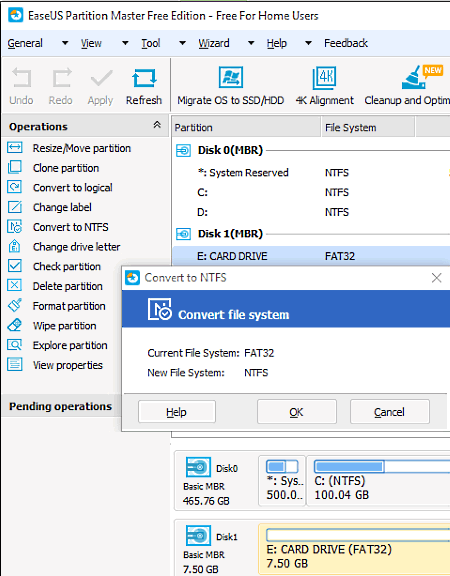This screenshot has width=450, height=576.
Task: Click the Partition column header
Action: [246, 127]
